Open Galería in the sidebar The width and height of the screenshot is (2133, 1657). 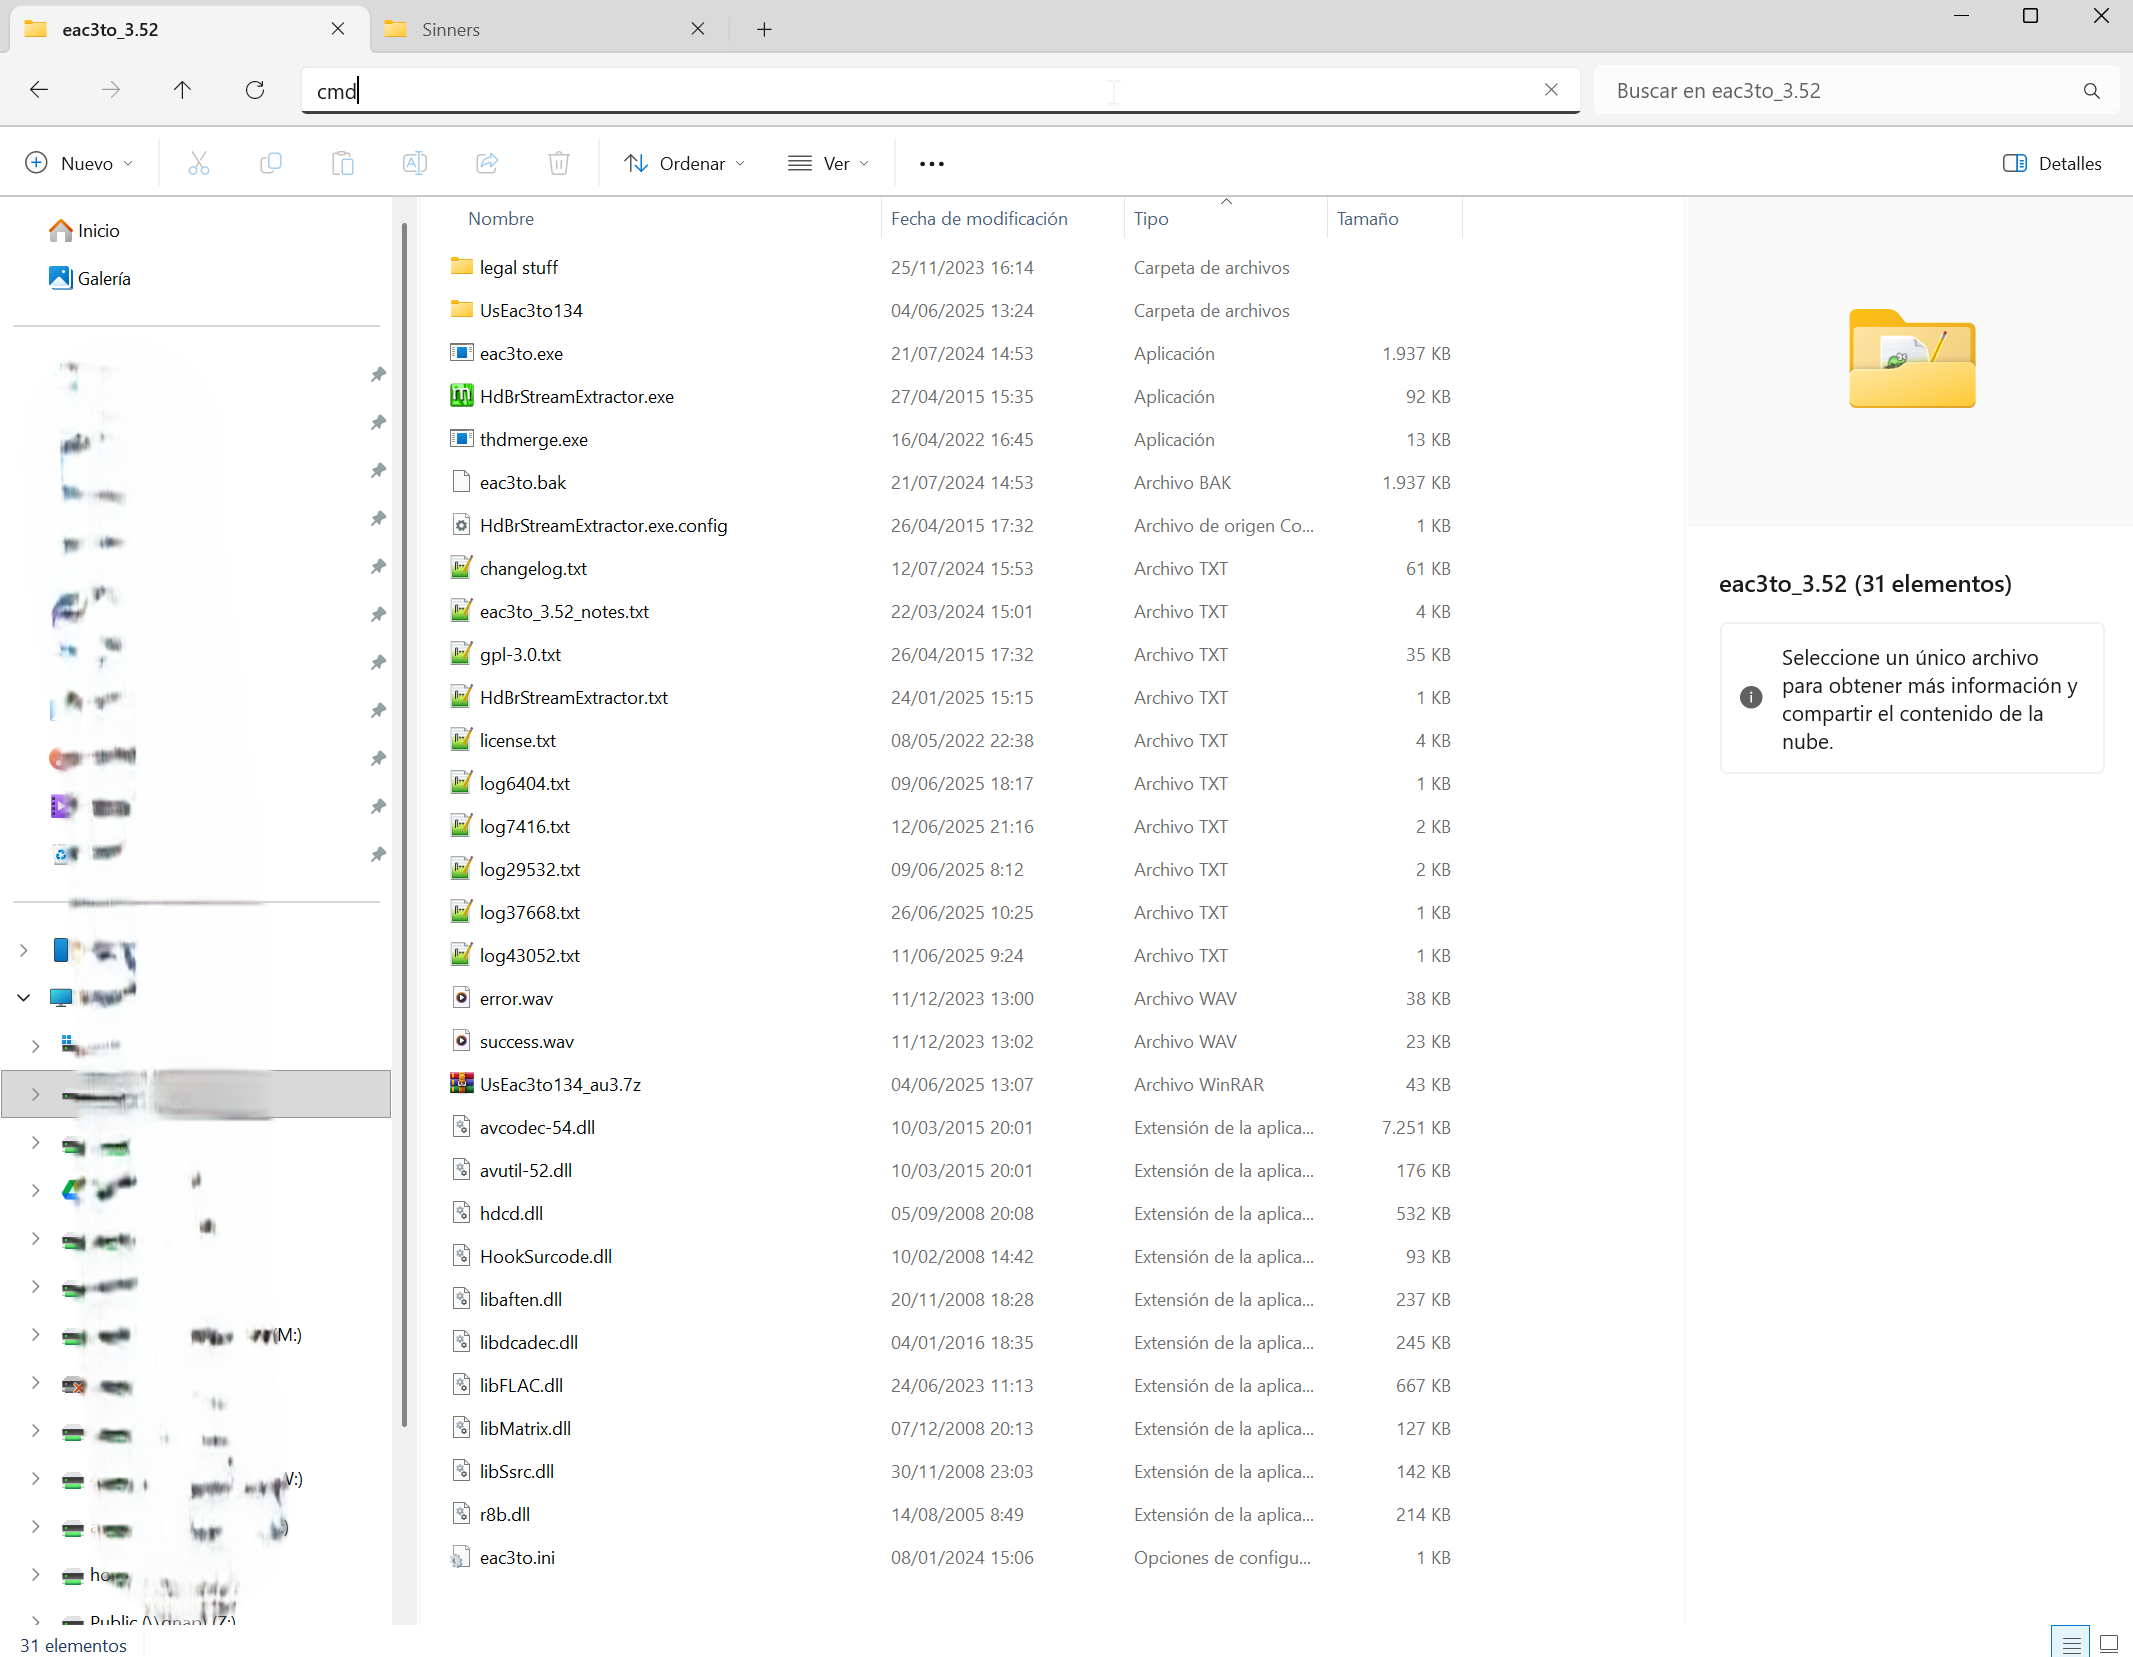pos(103,279)
